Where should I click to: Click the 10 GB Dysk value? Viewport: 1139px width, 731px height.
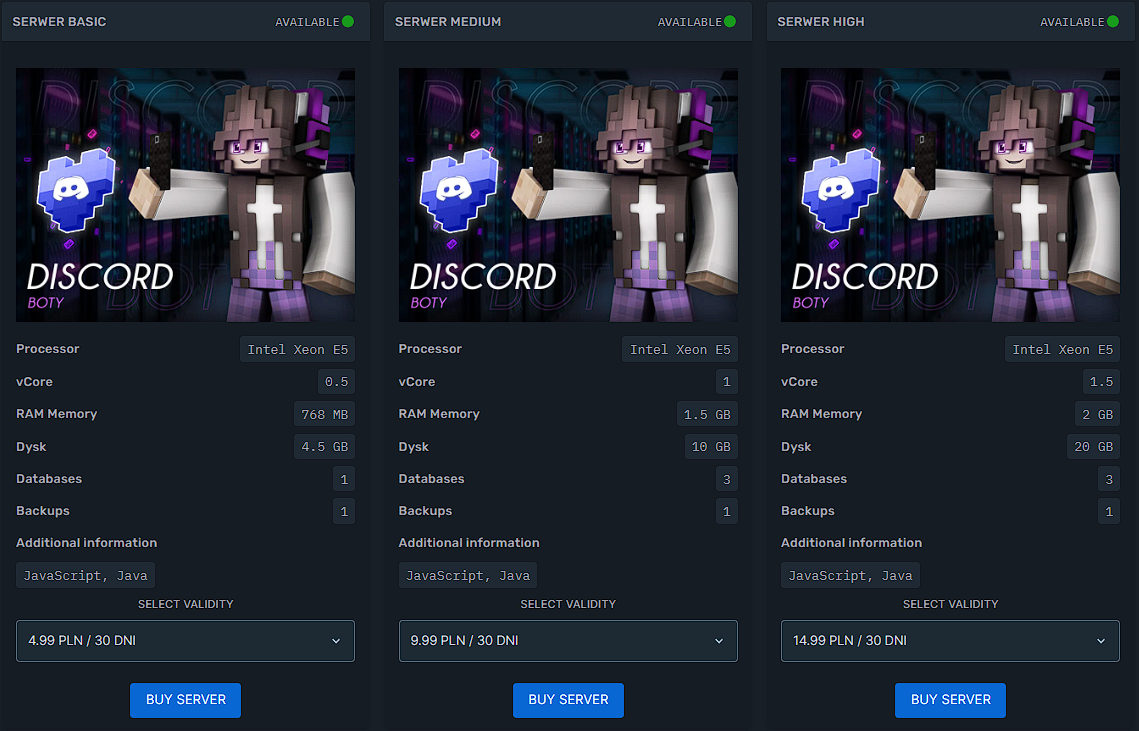coord(710,446)
